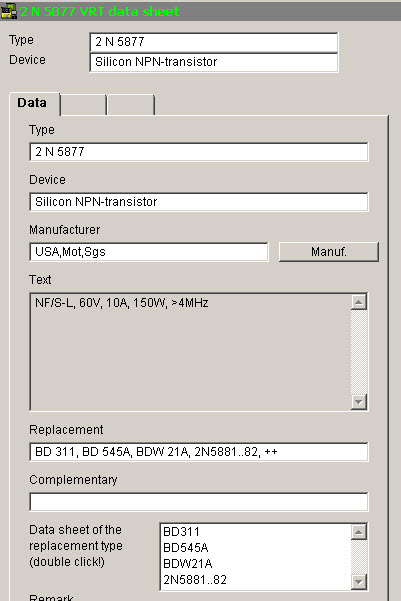Focus the Device field inside the Data tab
Screen dimensions: 401x601
199,202
